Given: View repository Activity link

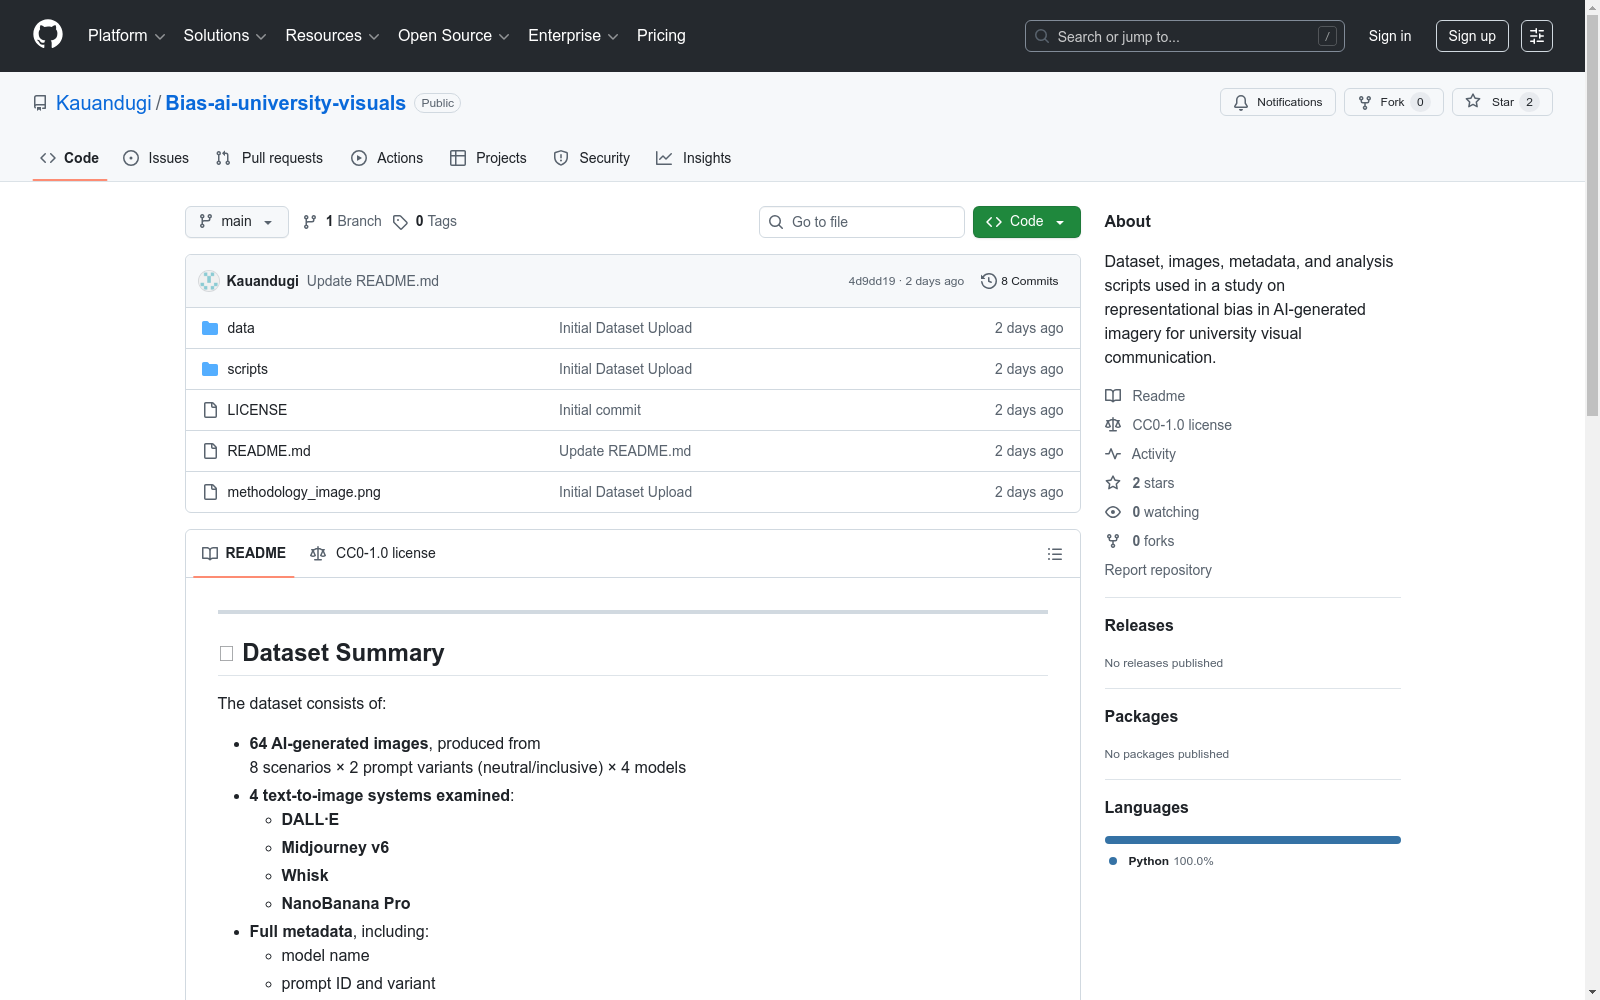Looking at the screenshot, I should tap(1140, 454).
